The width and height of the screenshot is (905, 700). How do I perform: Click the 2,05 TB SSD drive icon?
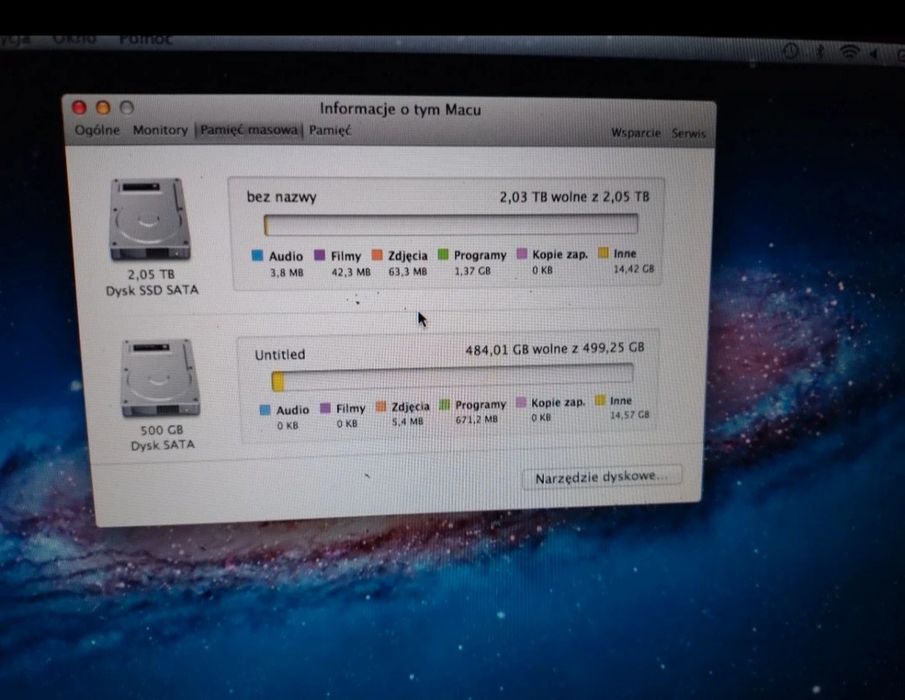click(x=149, y=219)
